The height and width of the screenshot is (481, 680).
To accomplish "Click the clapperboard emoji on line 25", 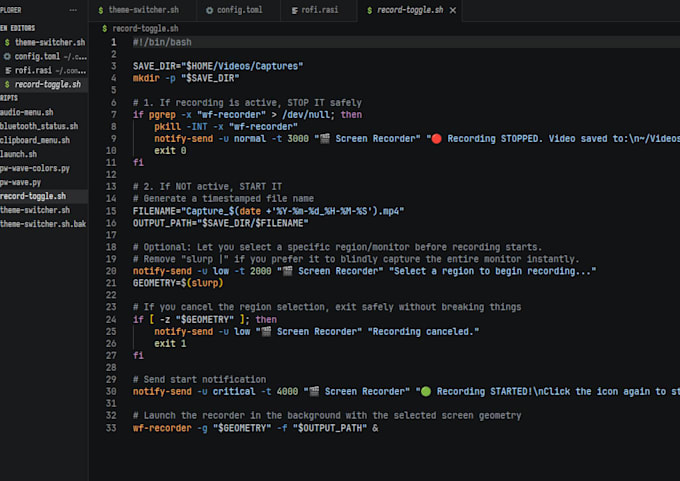I will [x=266, y=331].
